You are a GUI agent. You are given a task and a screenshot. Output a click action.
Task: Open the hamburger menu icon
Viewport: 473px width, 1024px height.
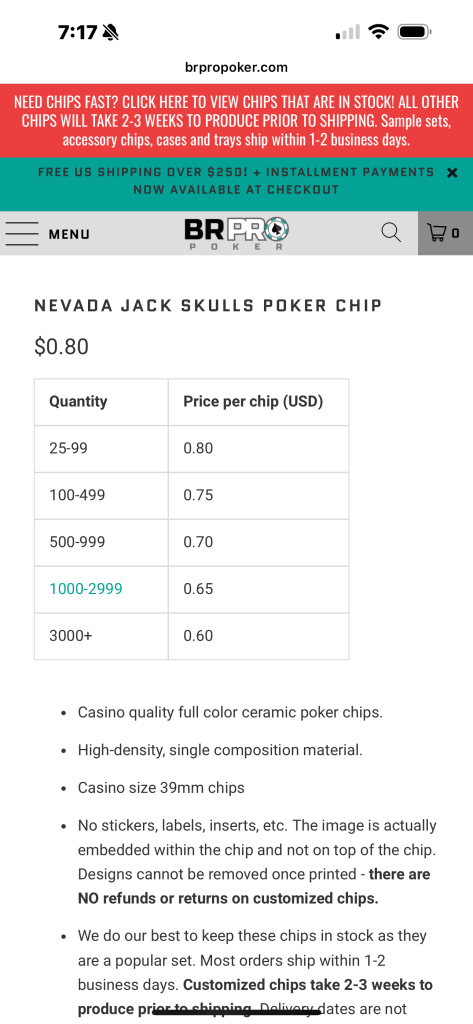coord(22,233)
